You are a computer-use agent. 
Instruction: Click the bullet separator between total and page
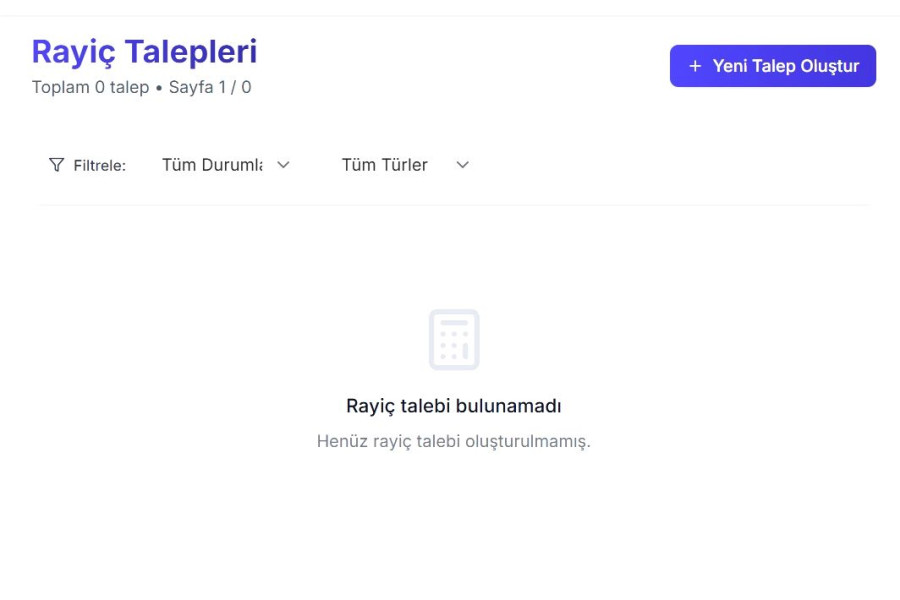(x=159, y=88)
